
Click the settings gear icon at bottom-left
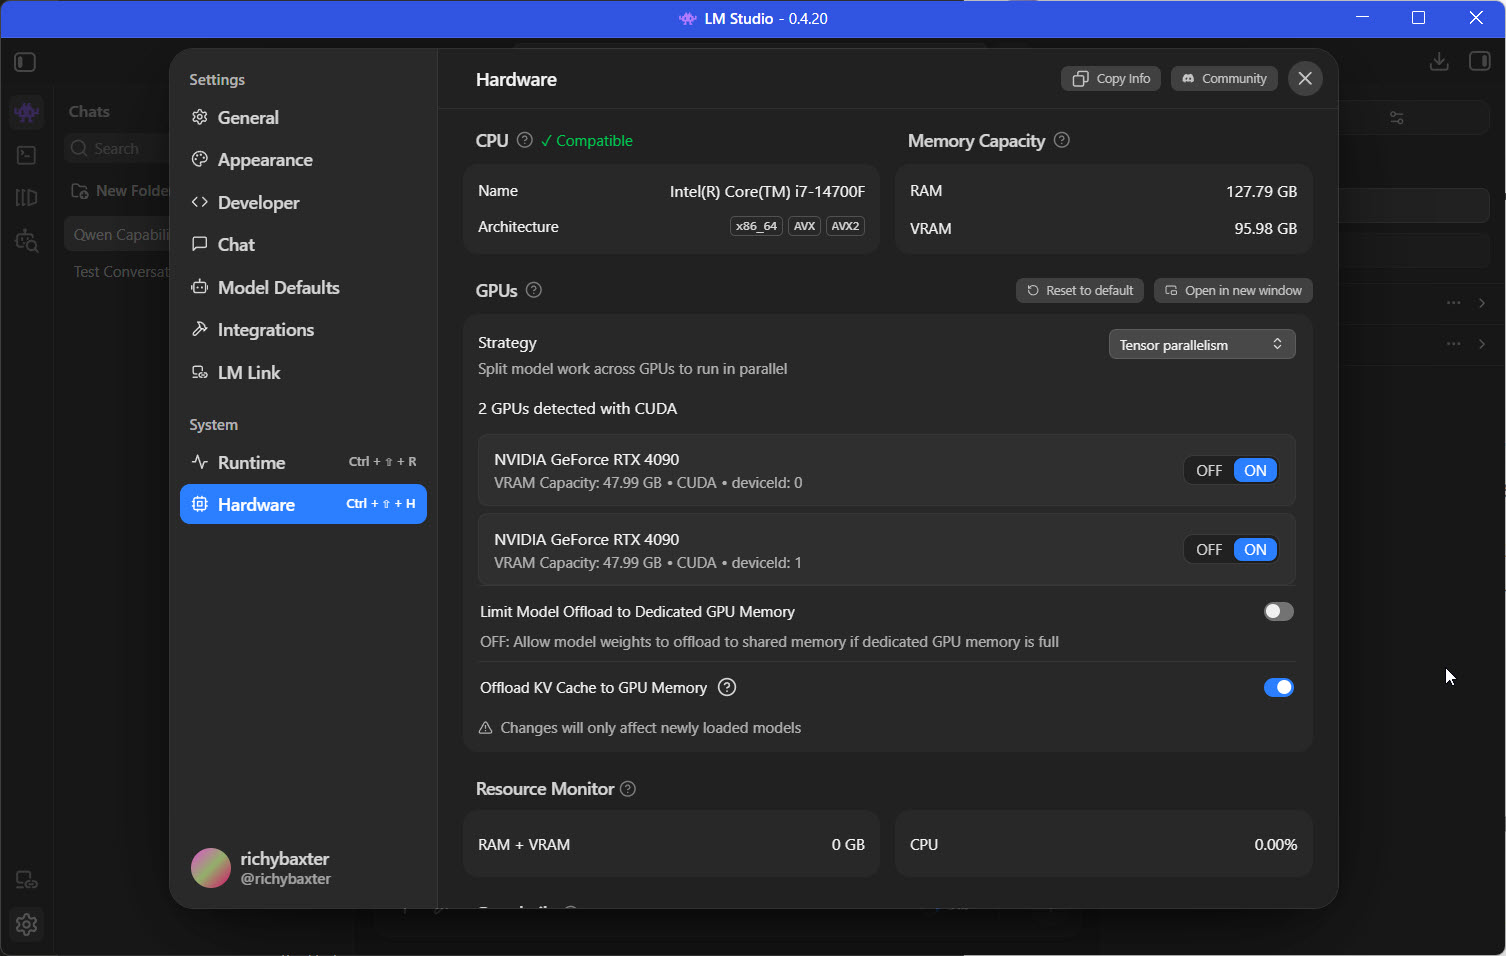click(27, 925)
